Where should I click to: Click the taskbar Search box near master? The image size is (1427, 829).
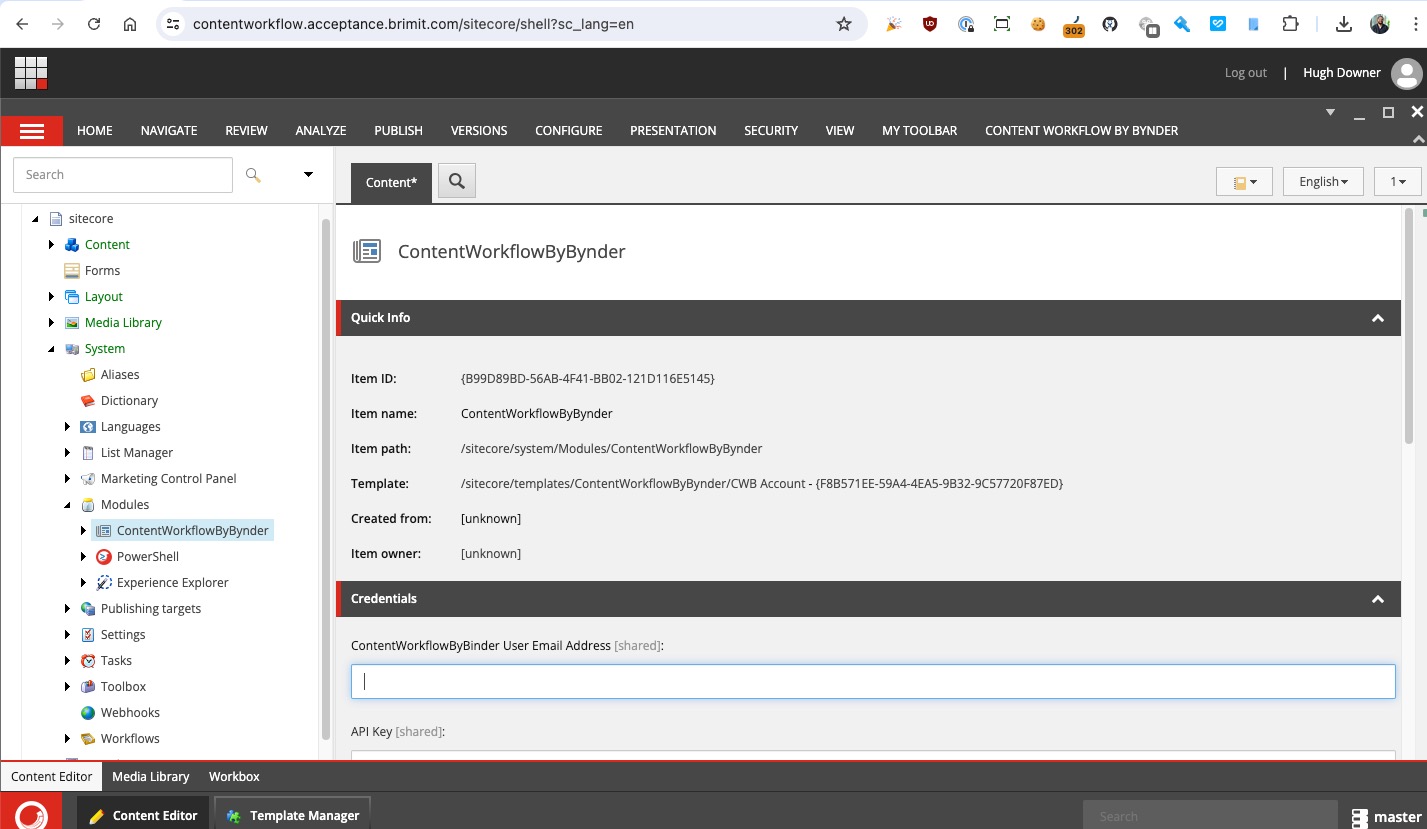pos(1210,816)
